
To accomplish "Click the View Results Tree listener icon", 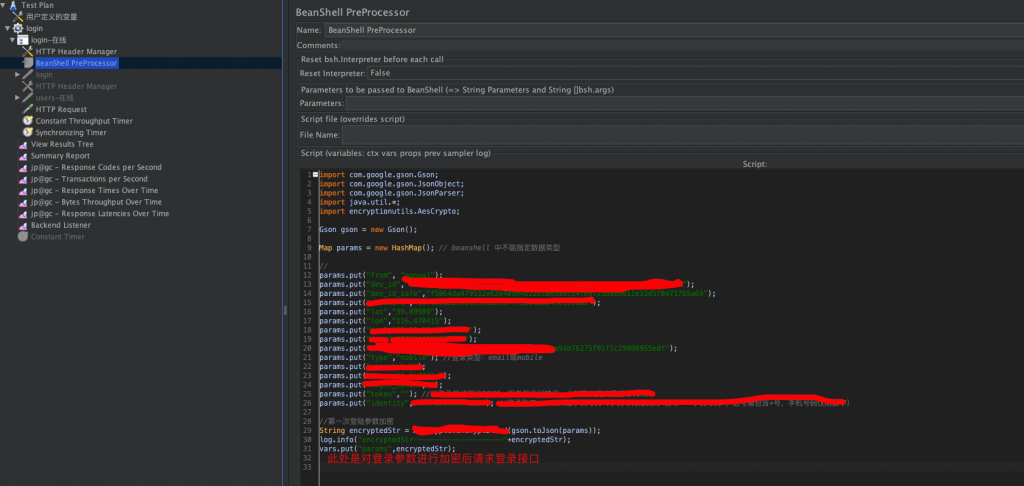I will 22,144.
